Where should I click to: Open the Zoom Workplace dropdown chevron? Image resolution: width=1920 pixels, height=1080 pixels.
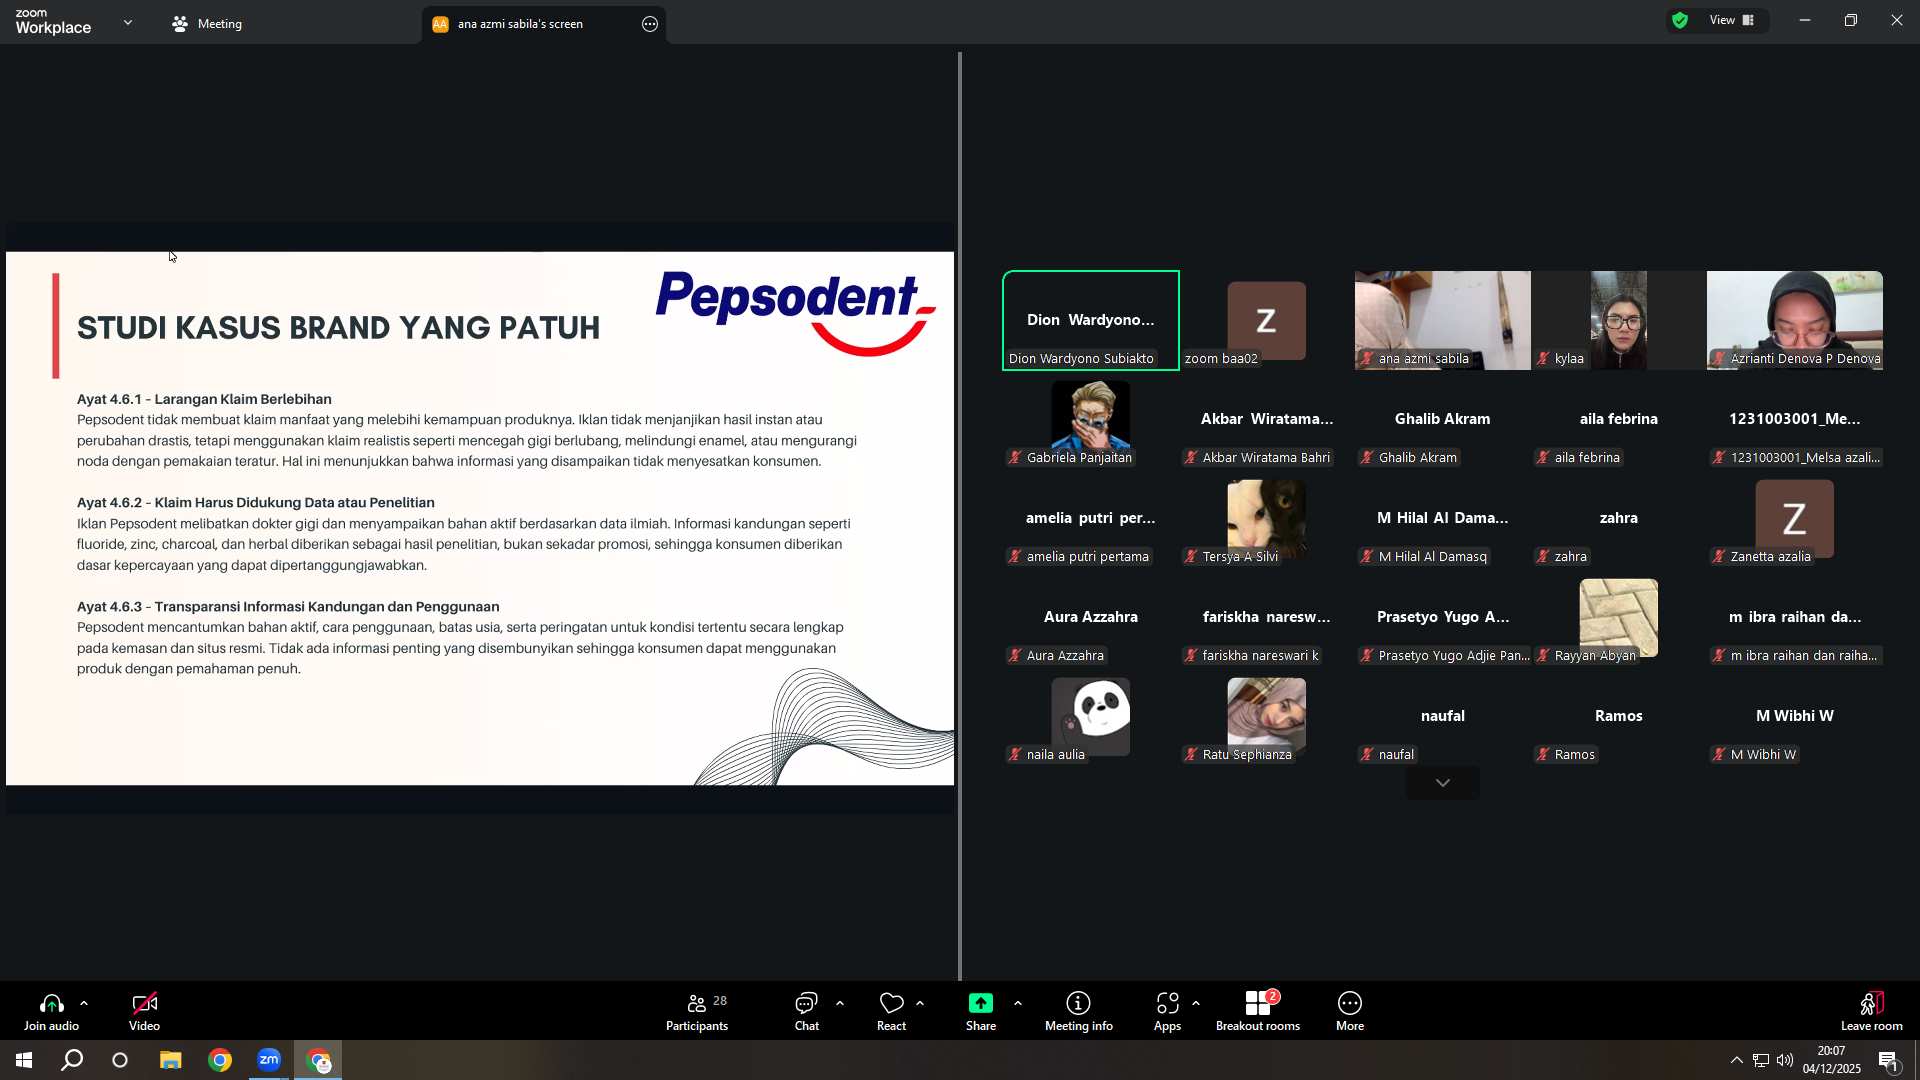pos(128,22)
